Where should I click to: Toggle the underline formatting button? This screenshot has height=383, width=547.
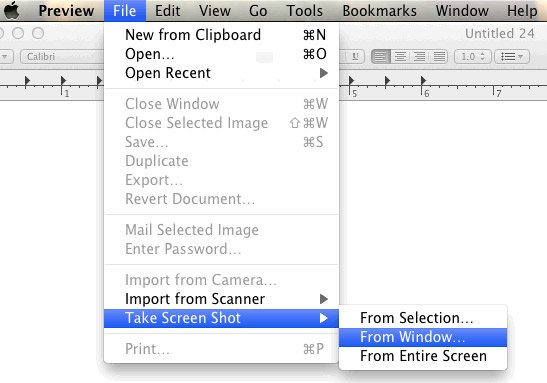[355, 56]
